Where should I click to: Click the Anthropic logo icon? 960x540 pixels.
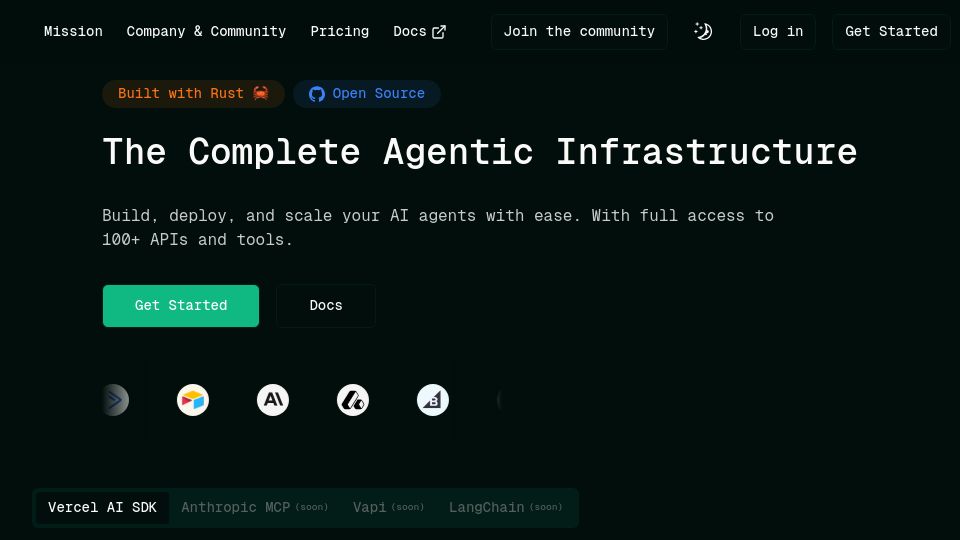[x=273, y=400]
